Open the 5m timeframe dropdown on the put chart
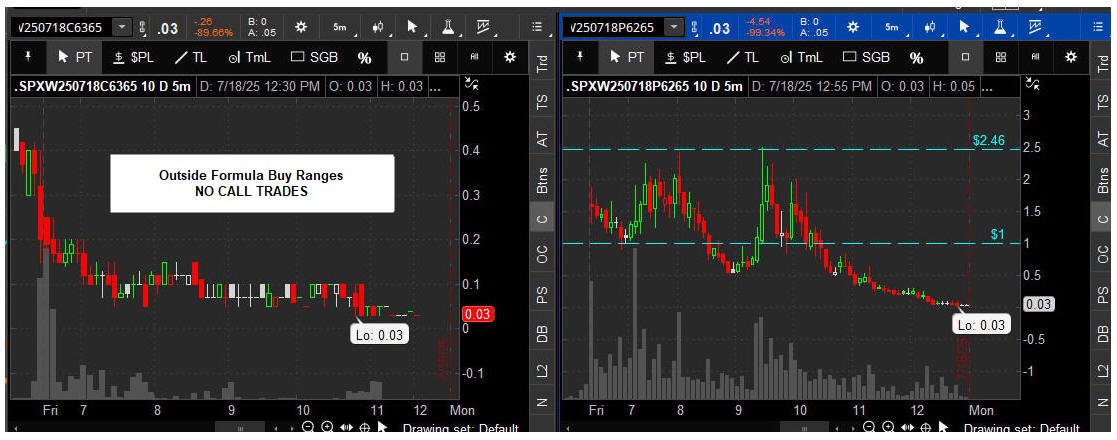Screen dimensions: 1117x440 coord(895,27)
